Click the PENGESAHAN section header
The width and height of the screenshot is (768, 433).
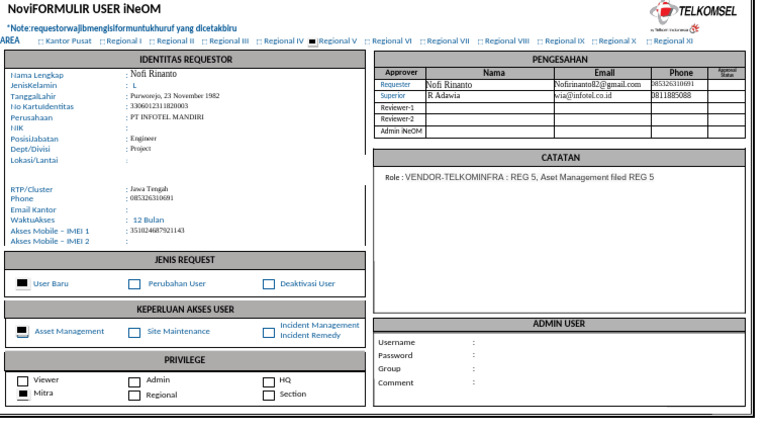tap(559, 60)
